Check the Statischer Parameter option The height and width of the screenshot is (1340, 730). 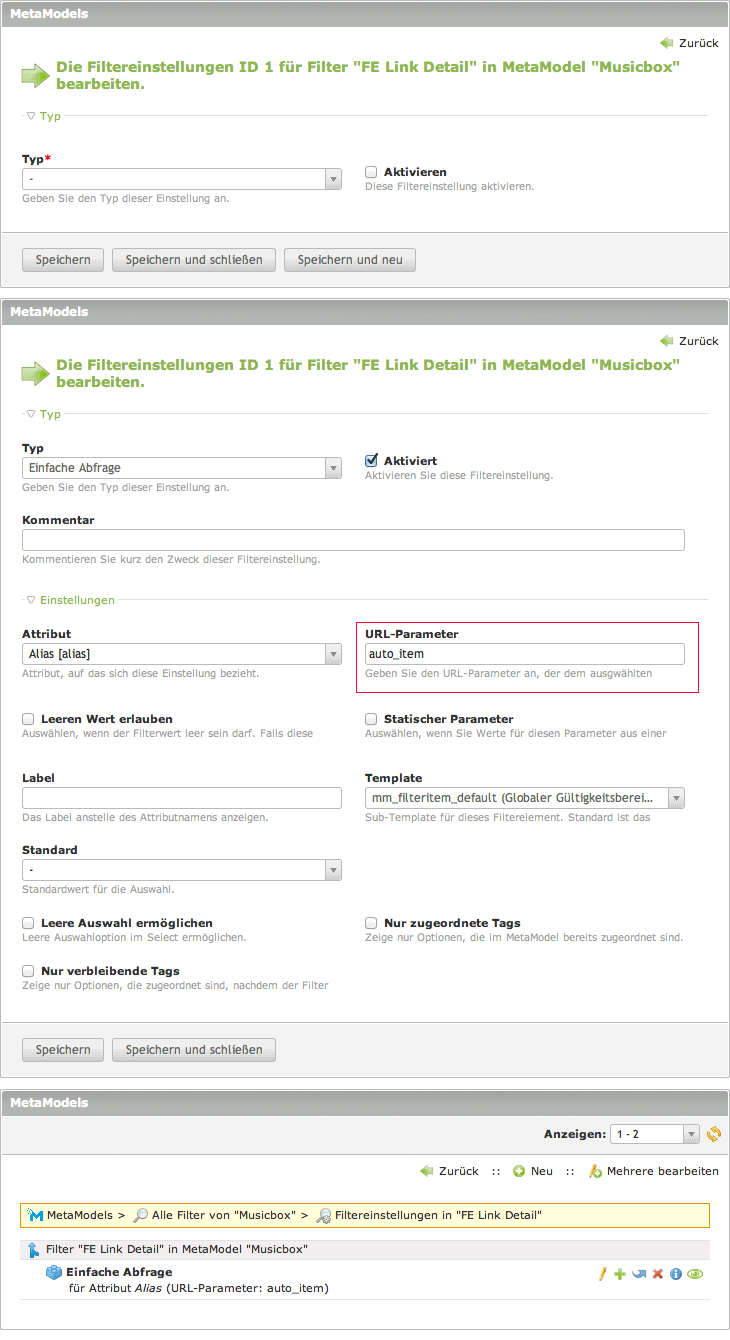[371, 719]
